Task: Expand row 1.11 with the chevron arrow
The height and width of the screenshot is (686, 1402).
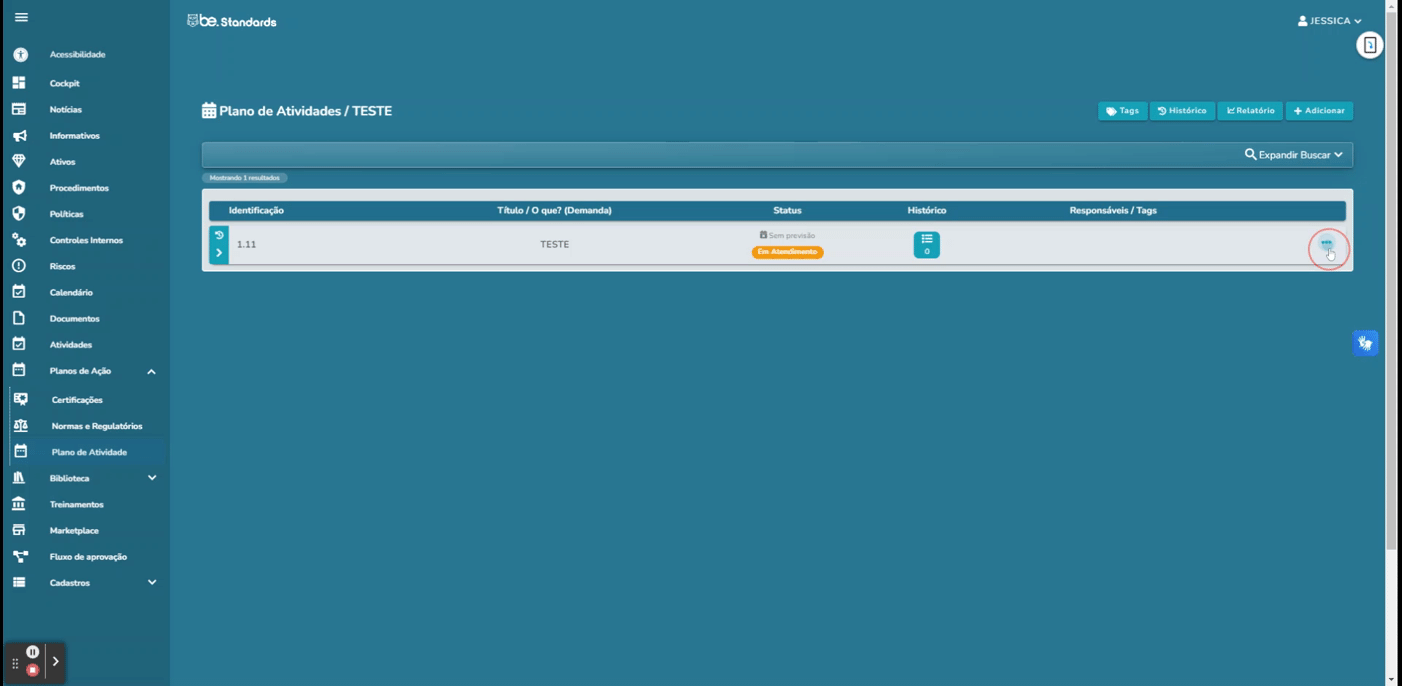Action: point(219,253)
